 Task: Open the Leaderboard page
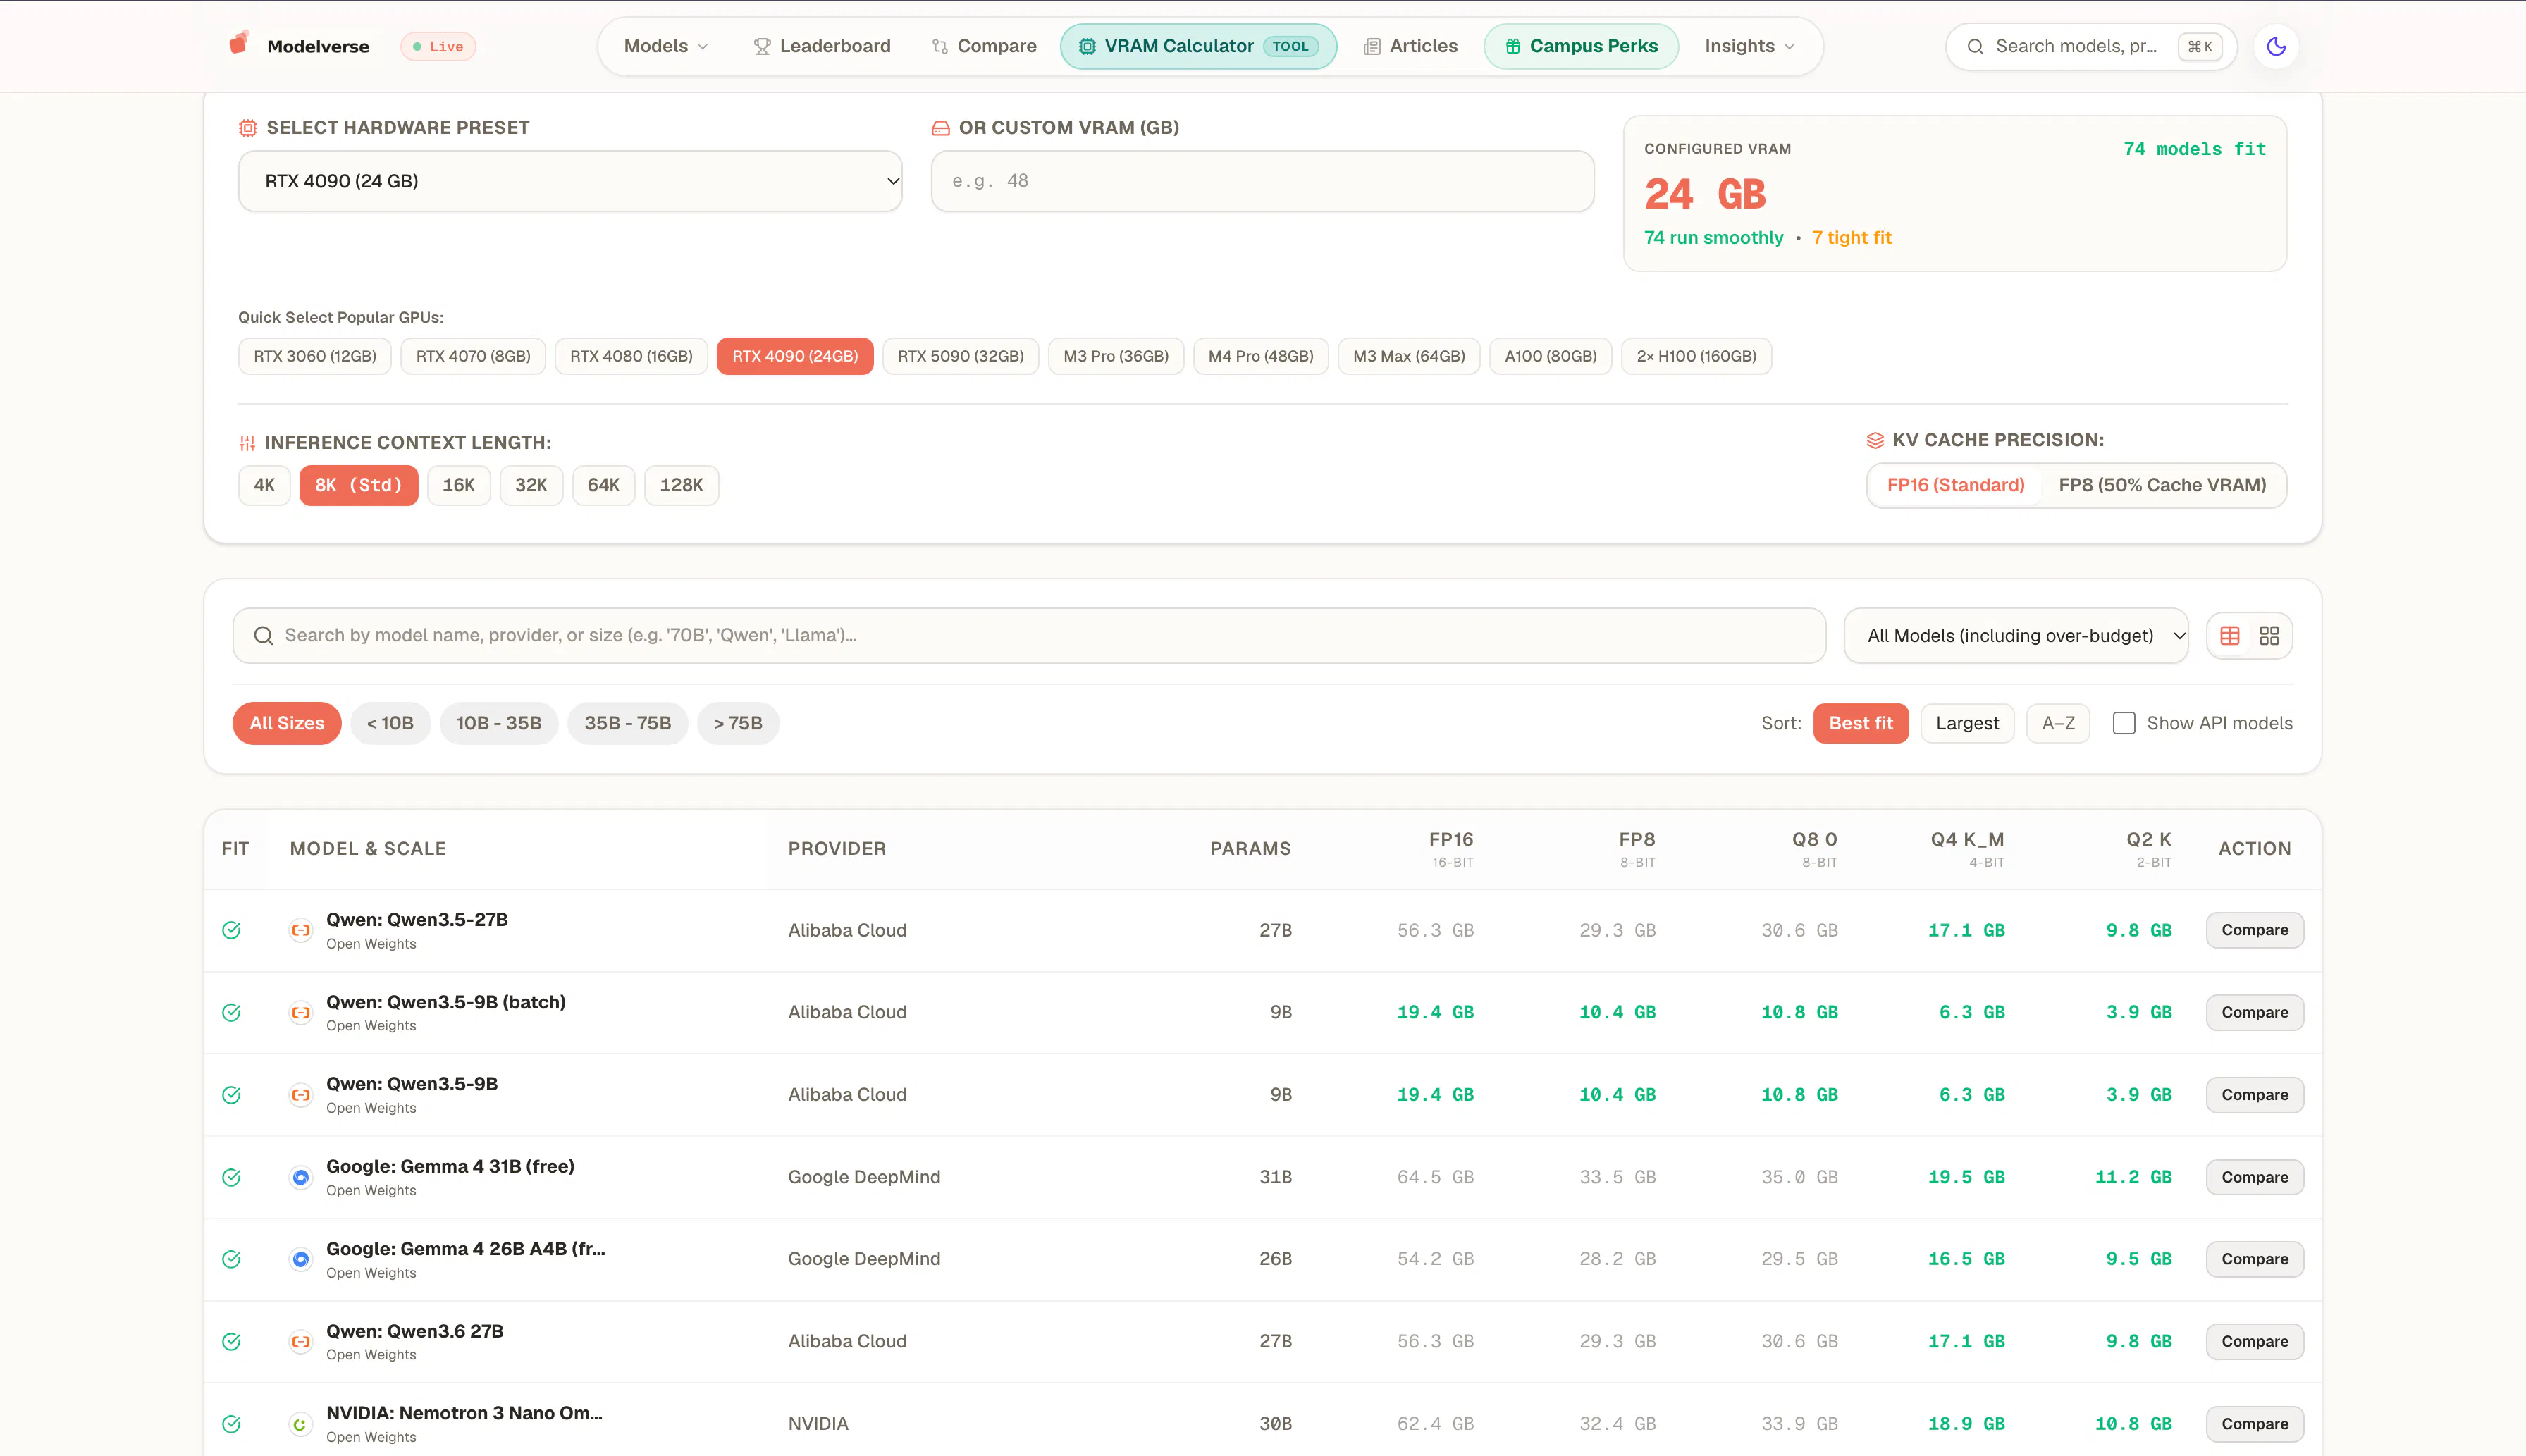point(821,46)
